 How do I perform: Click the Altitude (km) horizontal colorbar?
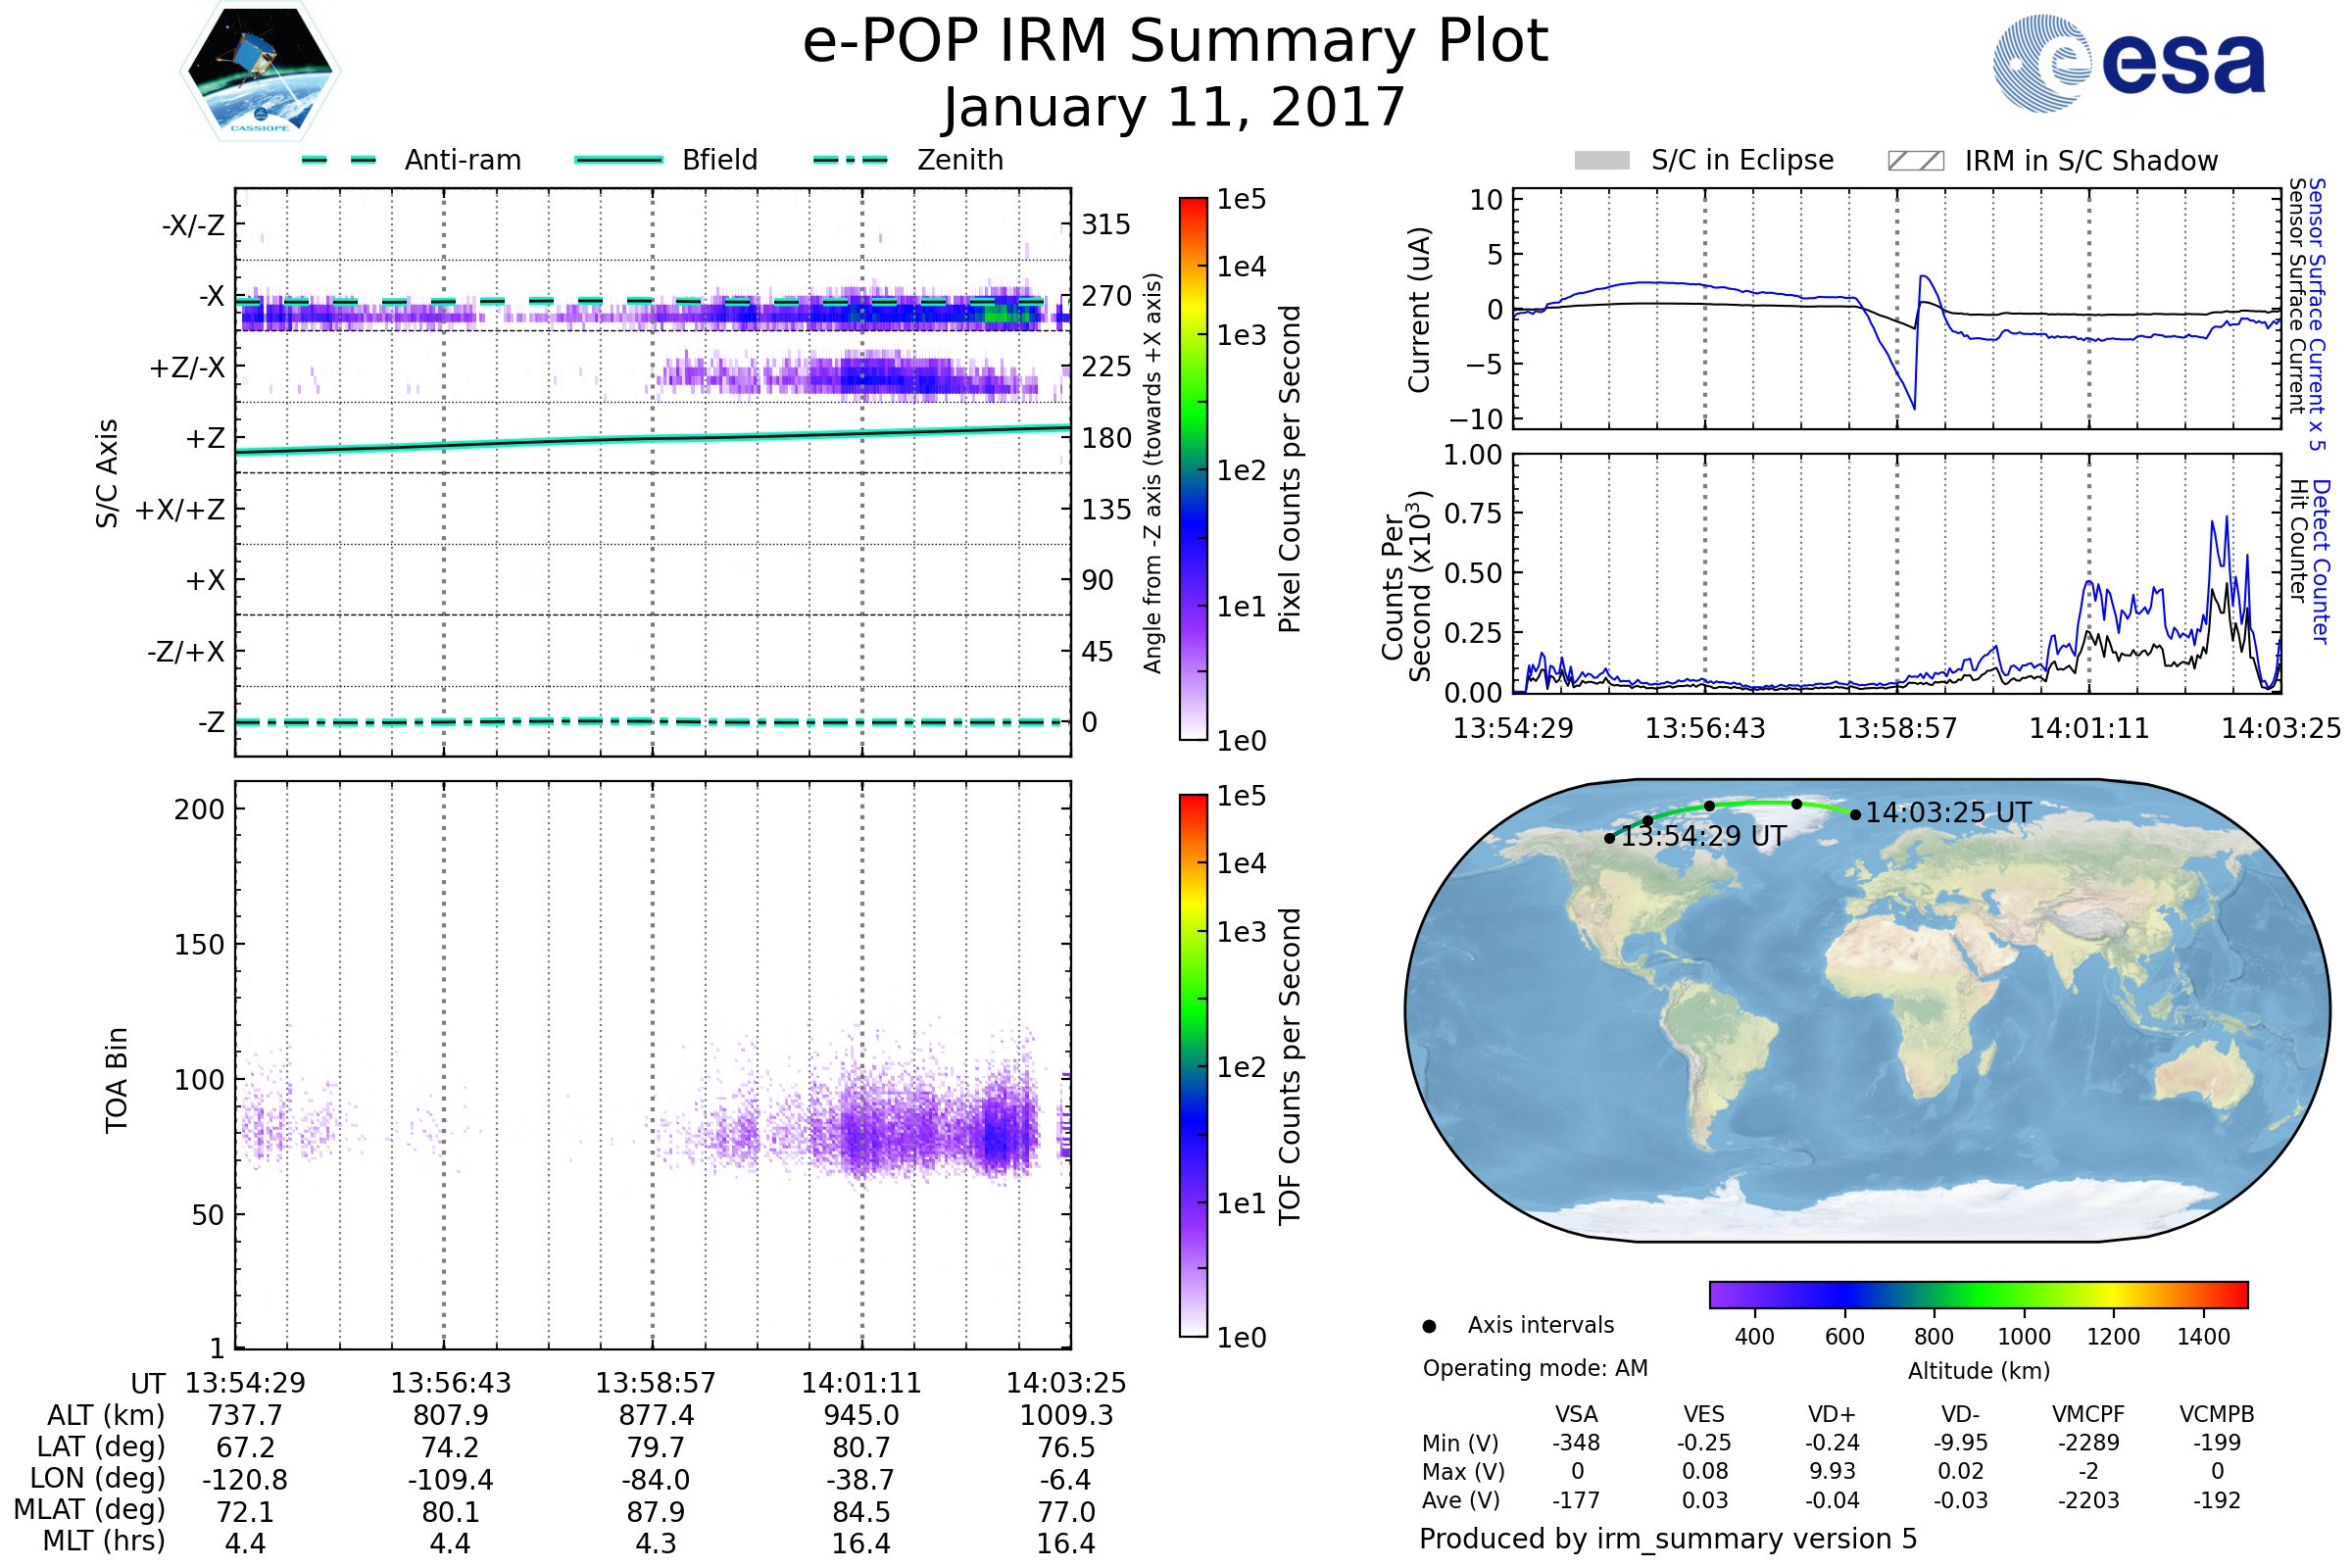tap(1978, 1294)
